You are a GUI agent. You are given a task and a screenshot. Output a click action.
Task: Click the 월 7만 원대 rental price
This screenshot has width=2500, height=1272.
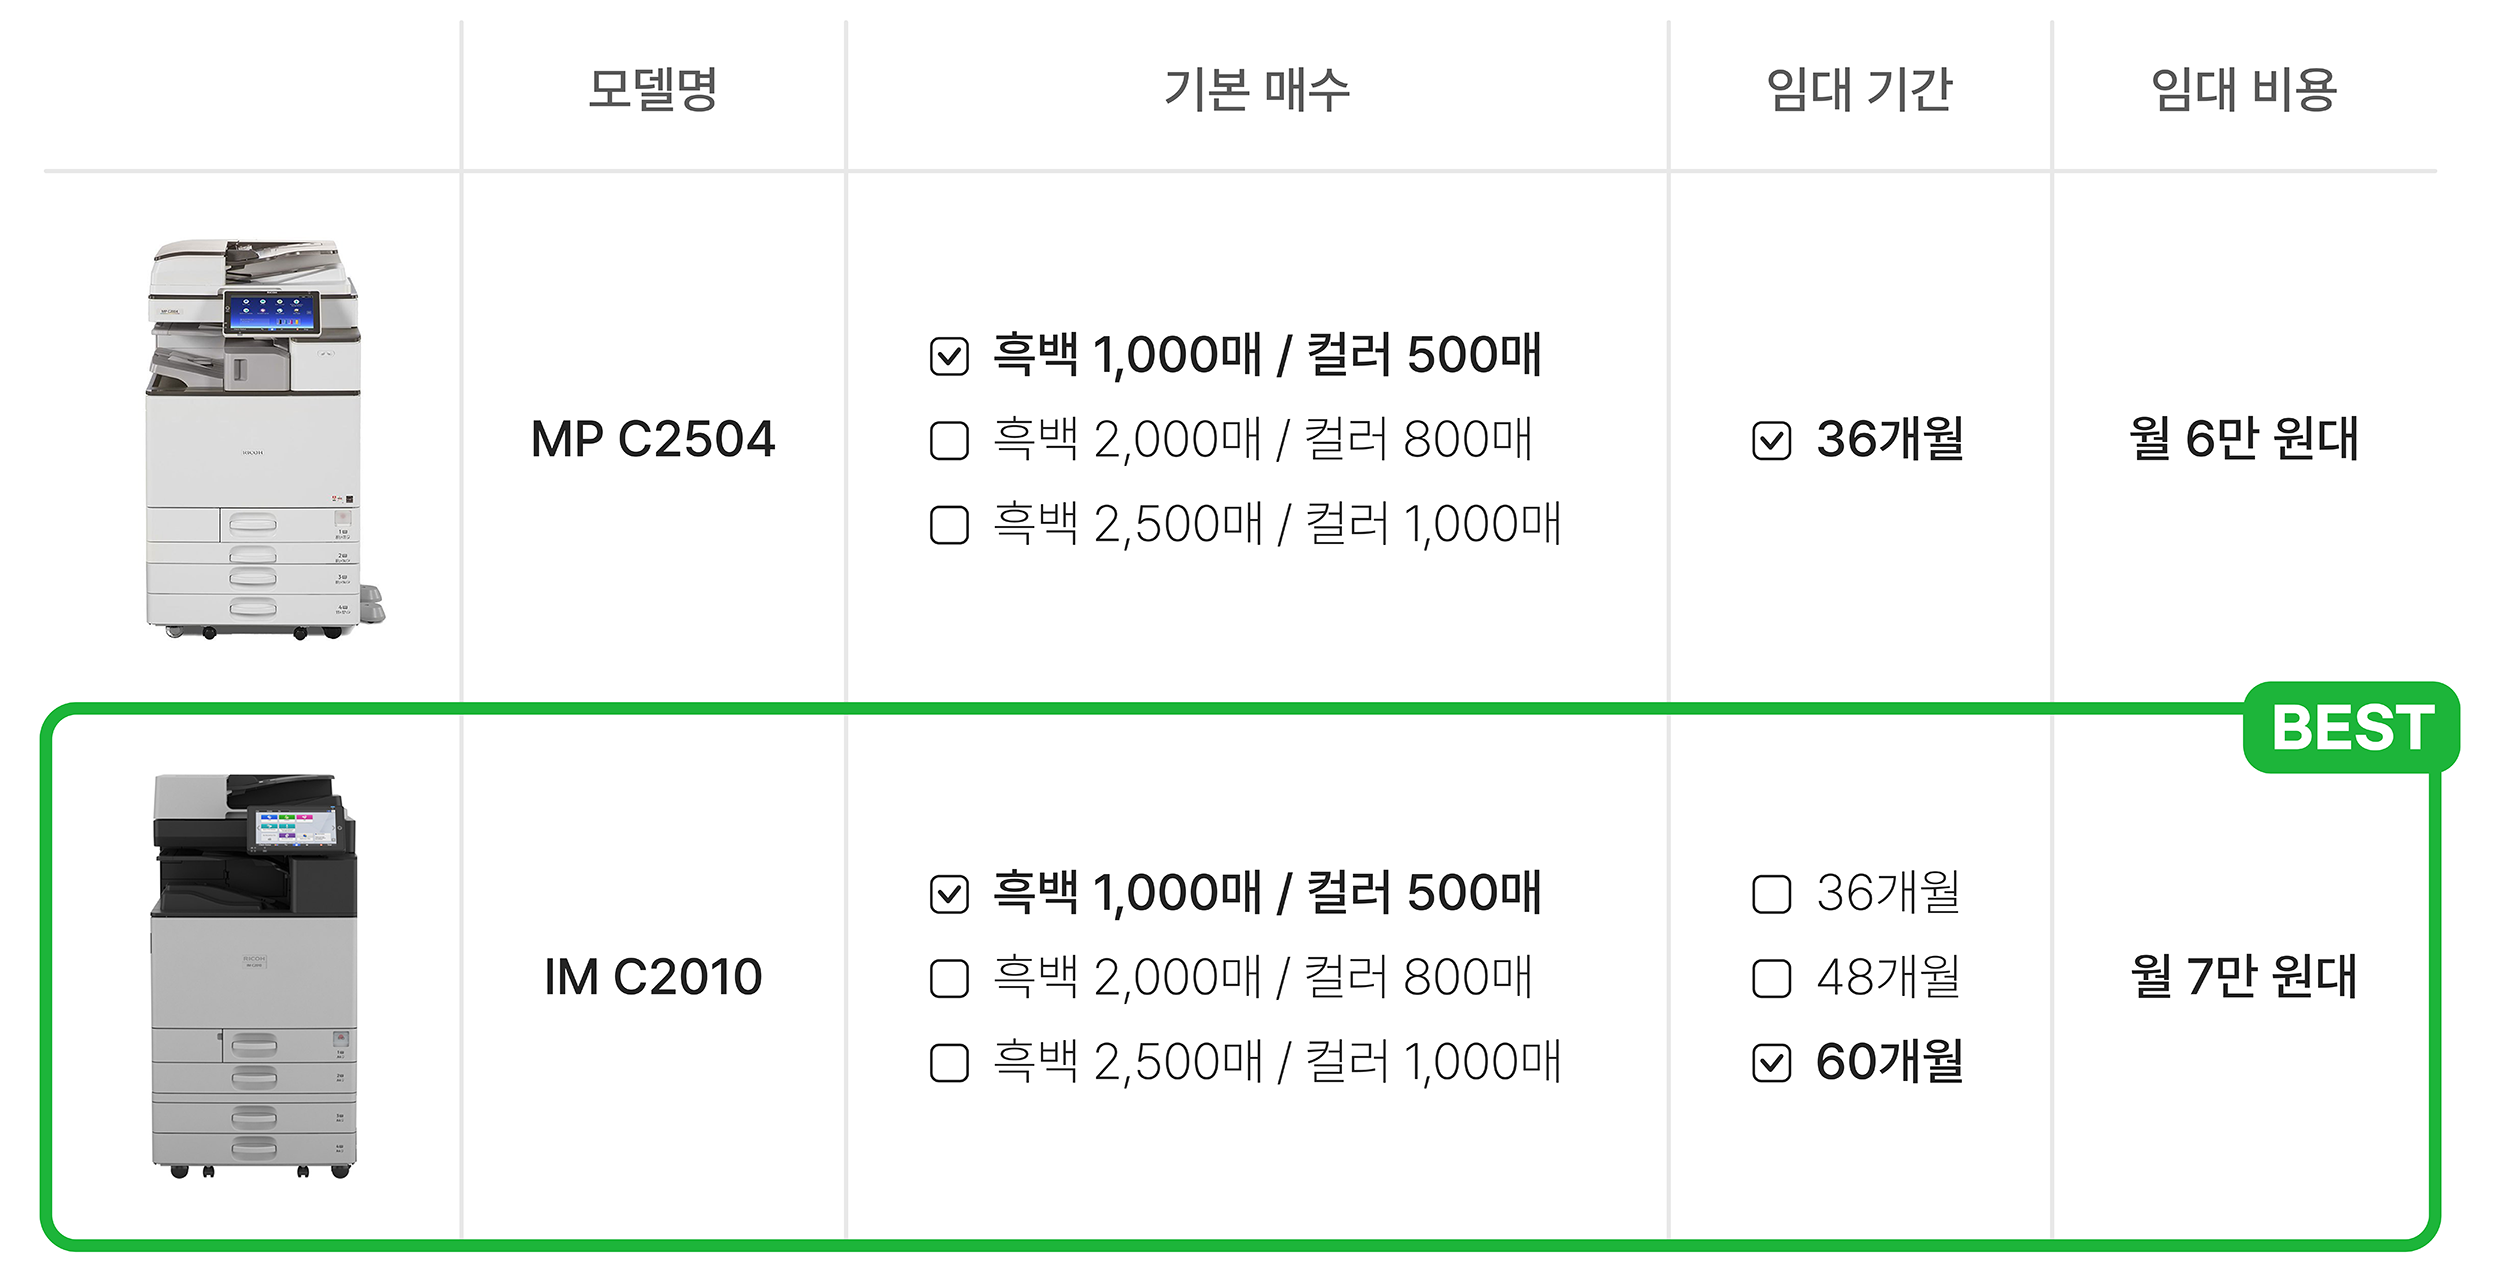click(2244, 977)
